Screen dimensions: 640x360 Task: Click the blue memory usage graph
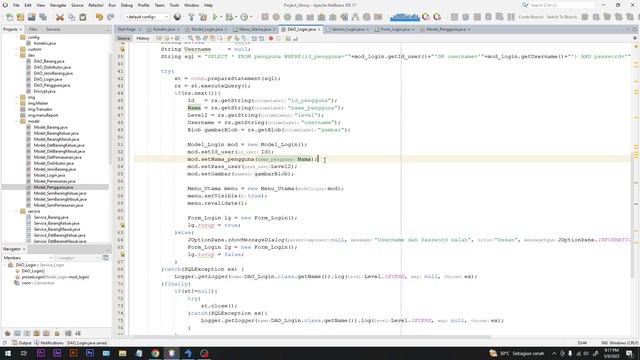[404, 17]
